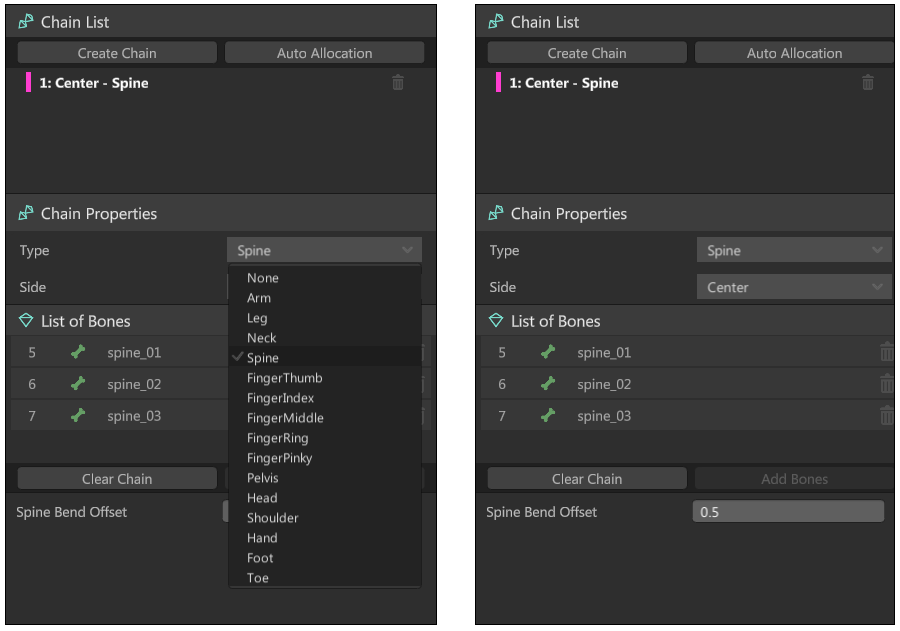The image size is (900, 631).
Task: Pick the Shoulder option from the dropdown list
Action: [273, 518]
